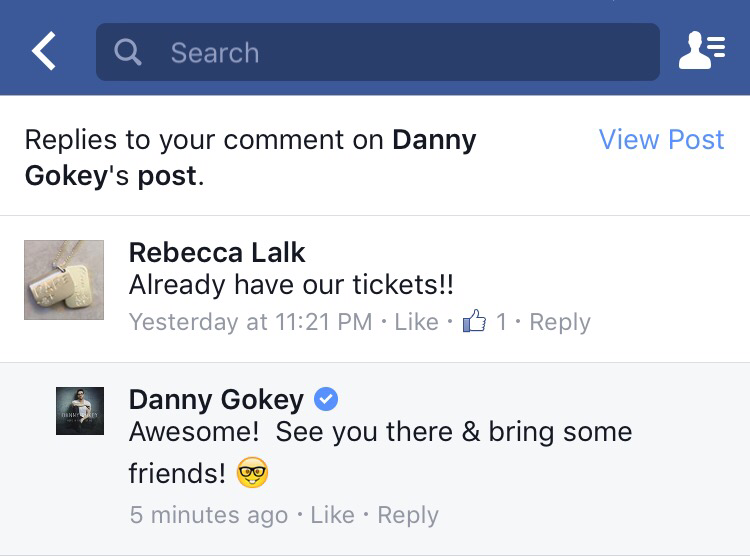Open the View Post link
The image size is (750, 556).
661,140
